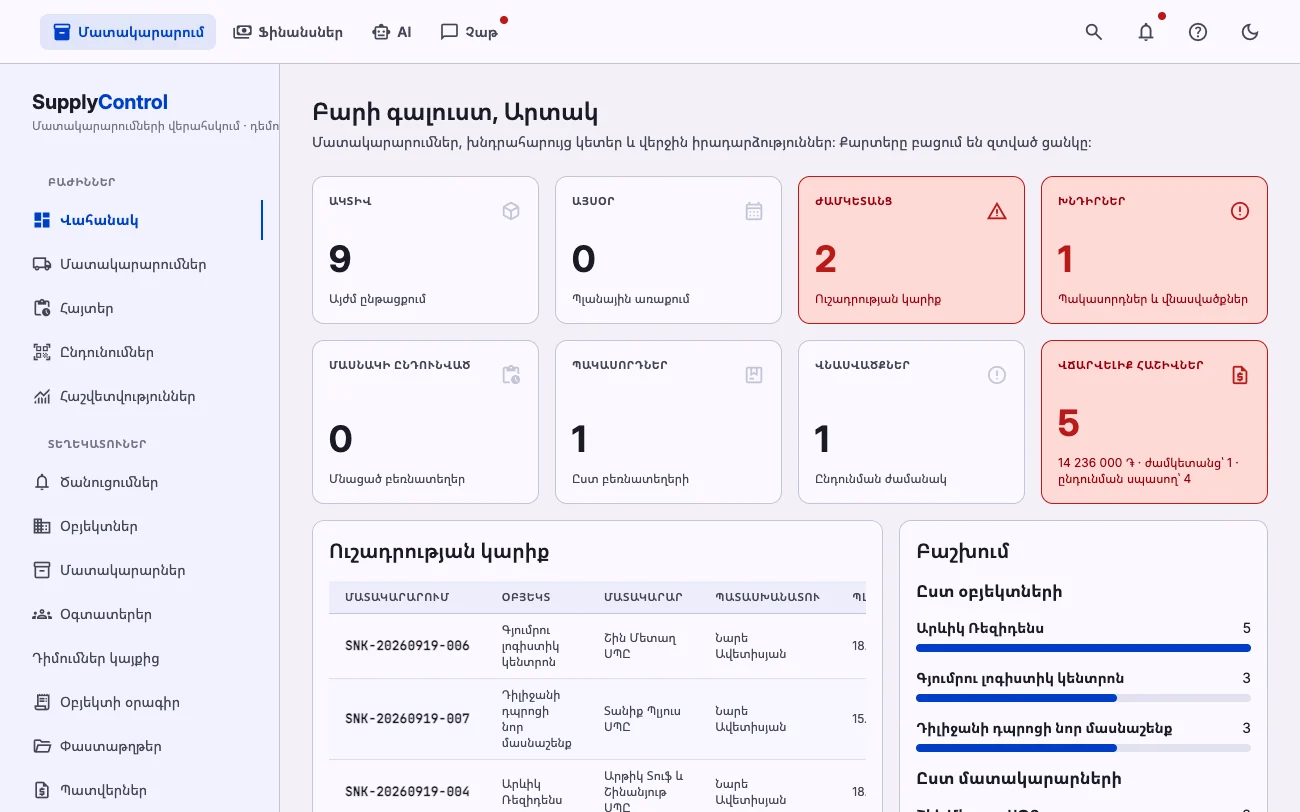
Task: Click Դիլիջանի դպրոցի նոր մասնաշենք distribution row
Action: 1083,736
